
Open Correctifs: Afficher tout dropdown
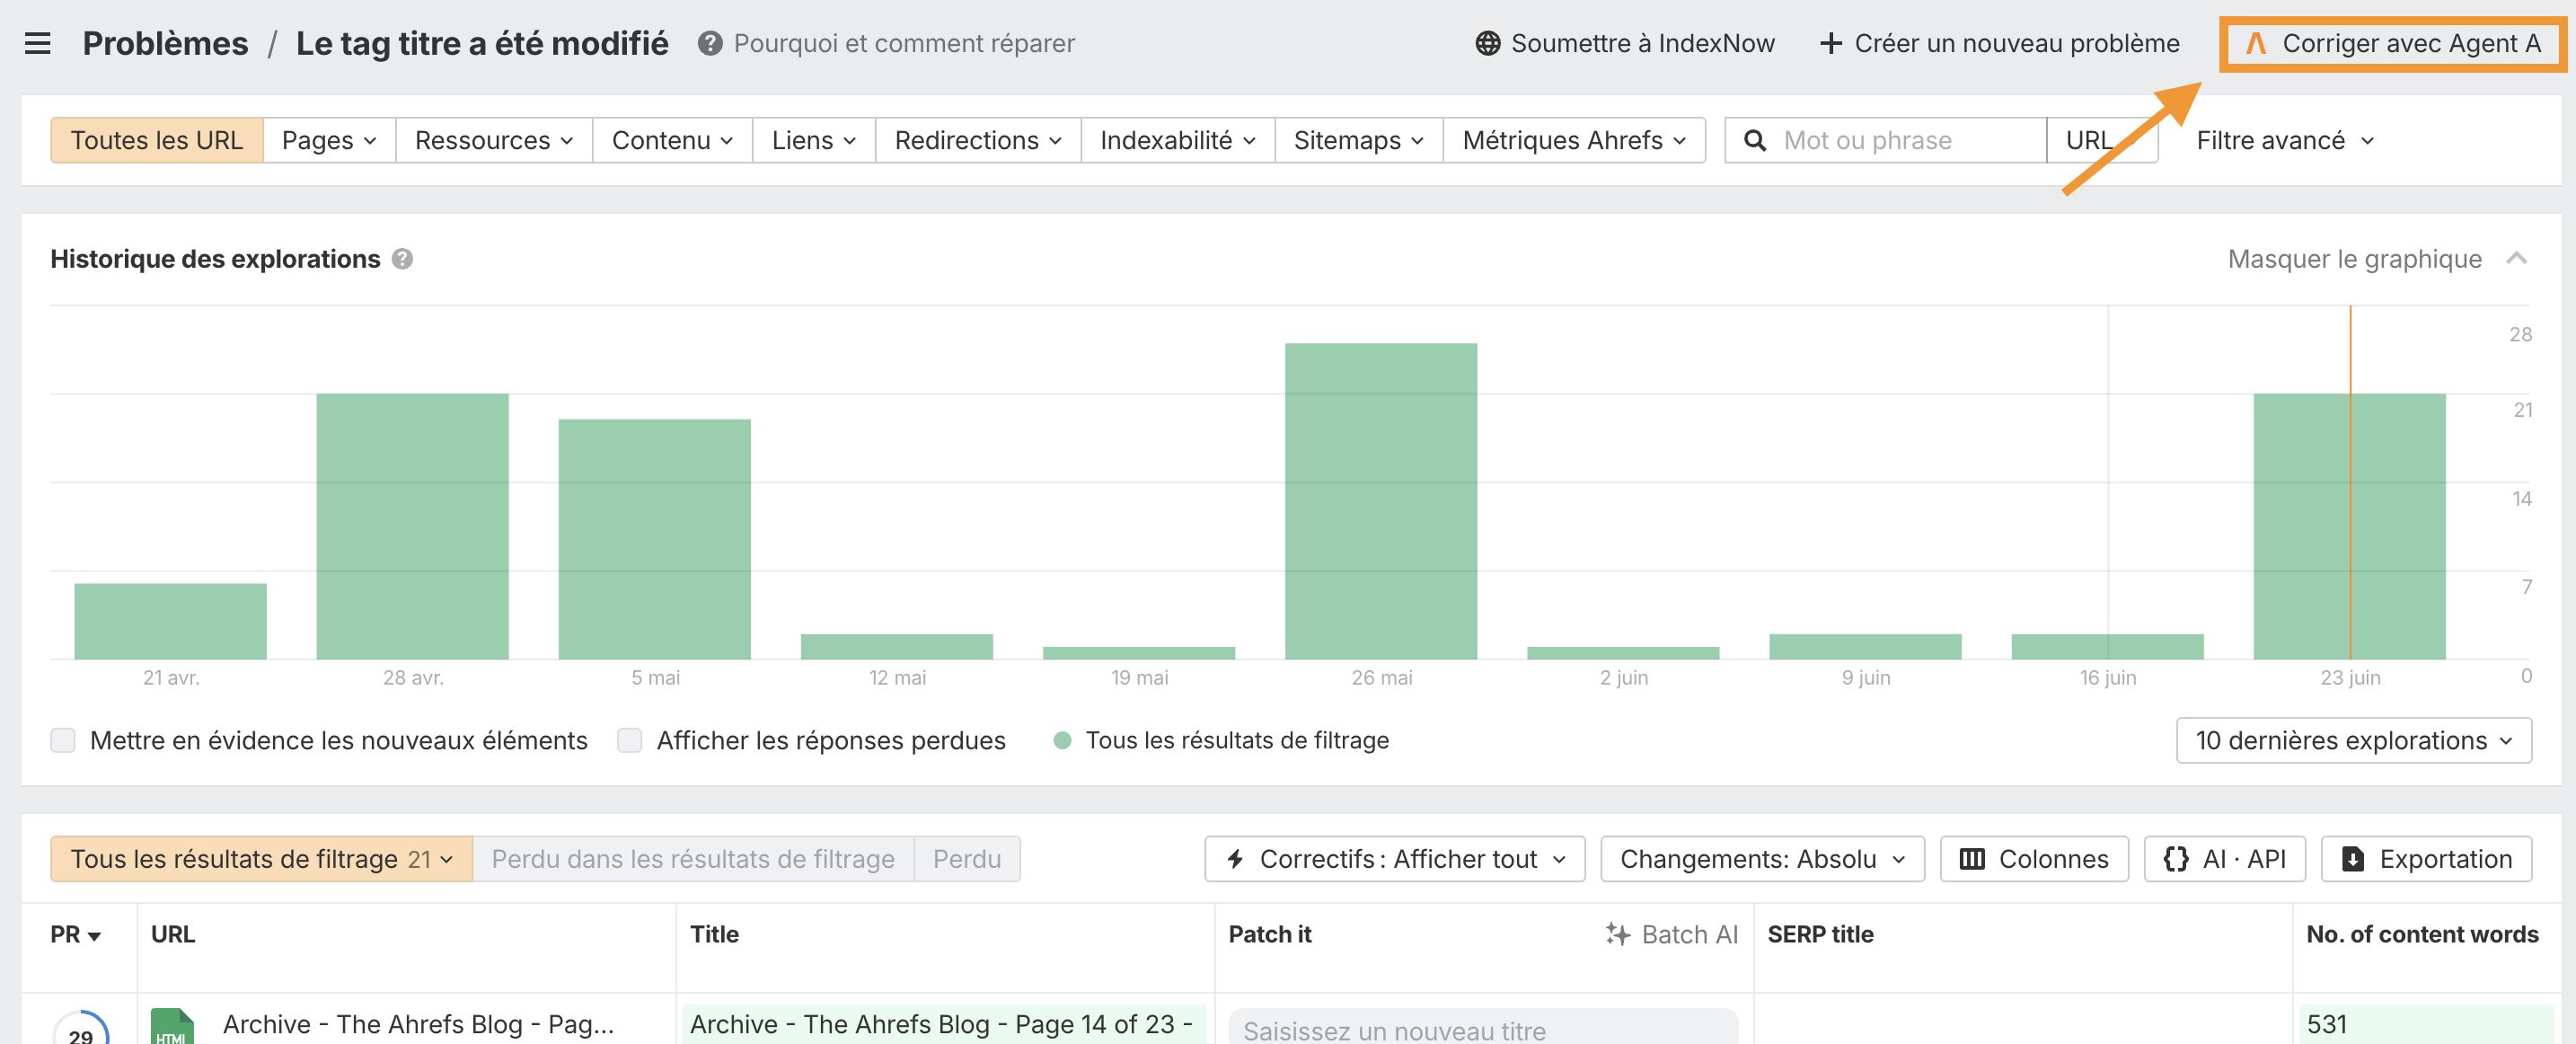click(1395, 859)
